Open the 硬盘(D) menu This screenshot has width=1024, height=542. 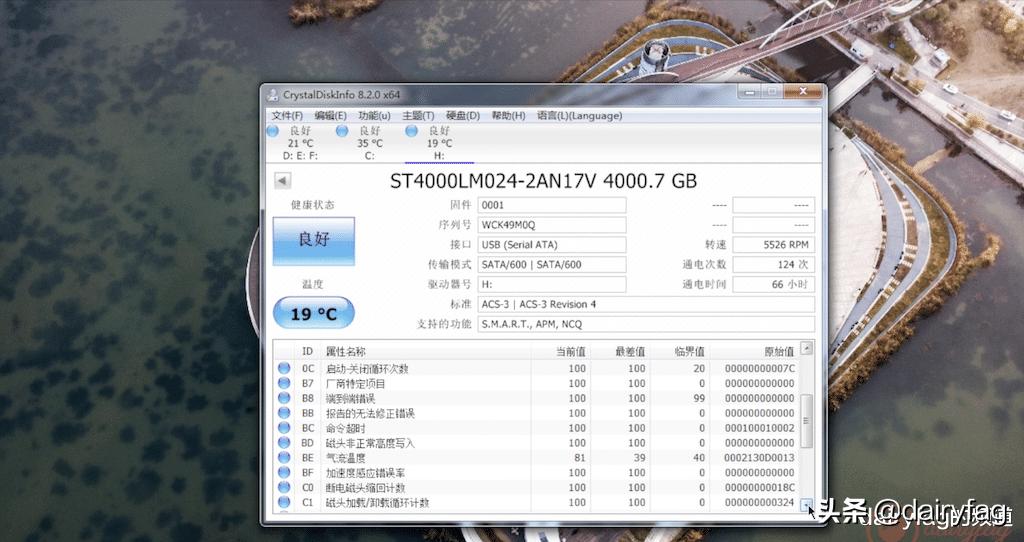463,116
